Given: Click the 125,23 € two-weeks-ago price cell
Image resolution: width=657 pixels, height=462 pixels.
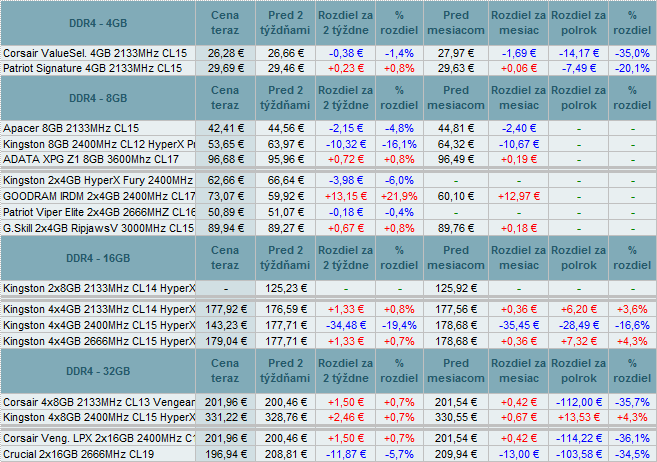Looking at the screenshot, I should point(285,288).
